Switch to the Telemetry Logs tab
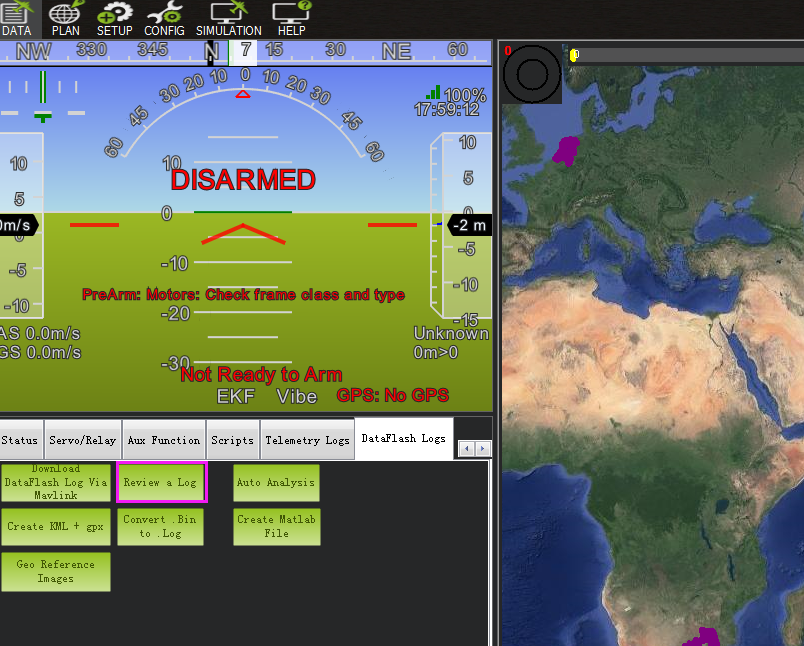 tap(307, 440)
